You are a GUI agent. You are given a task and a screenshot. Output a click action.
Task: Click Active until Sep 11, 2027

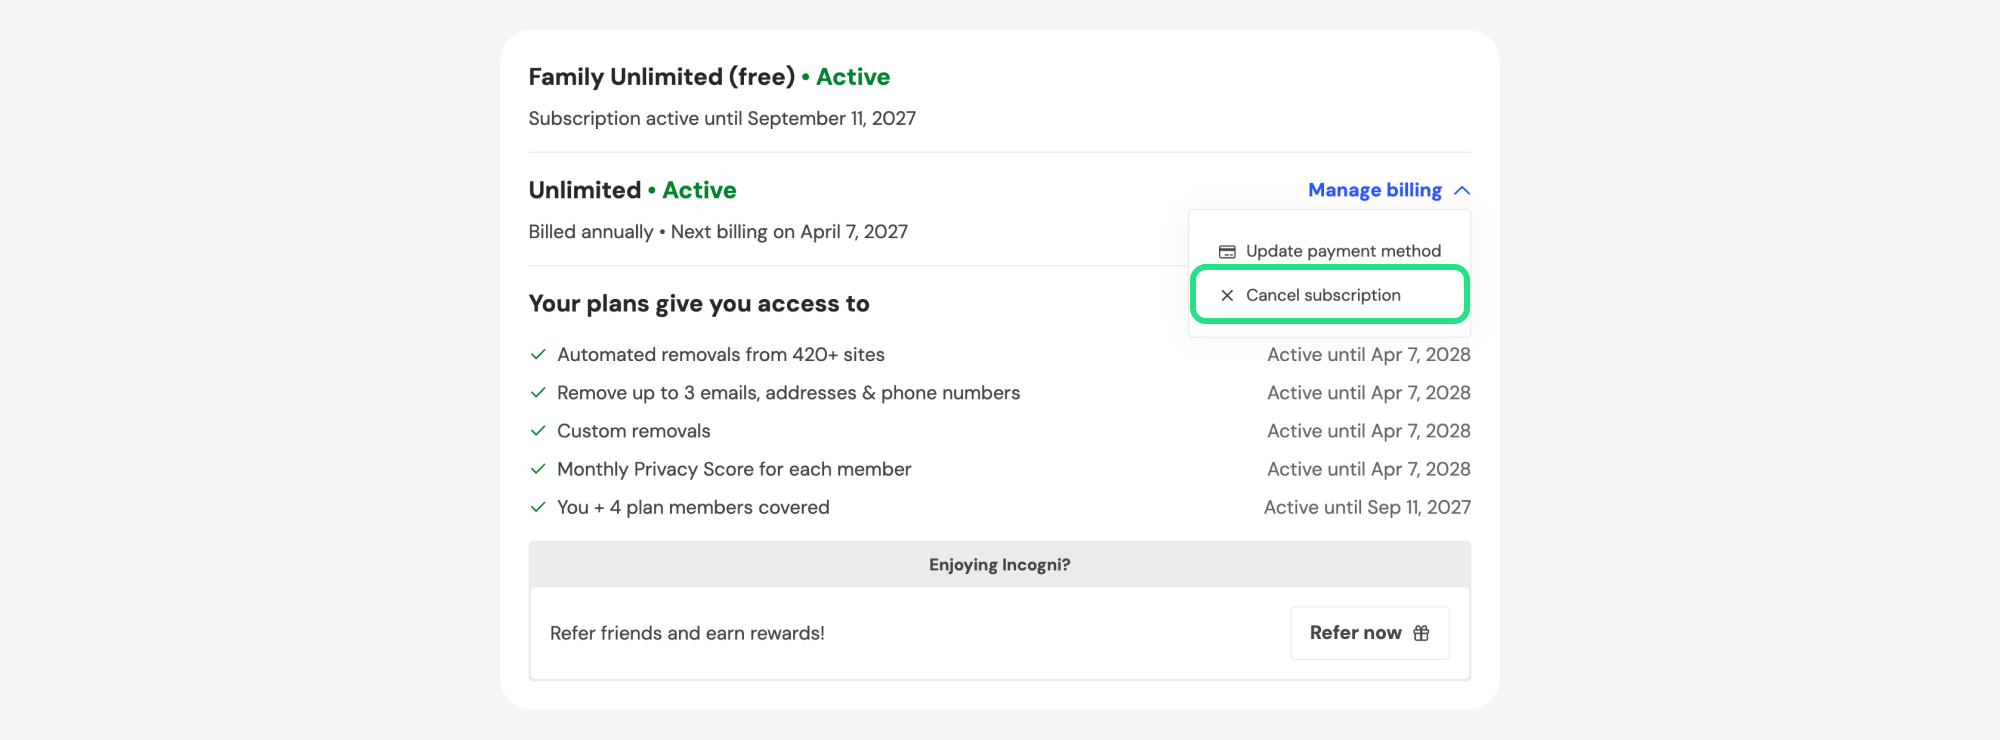coord(1367,507)
